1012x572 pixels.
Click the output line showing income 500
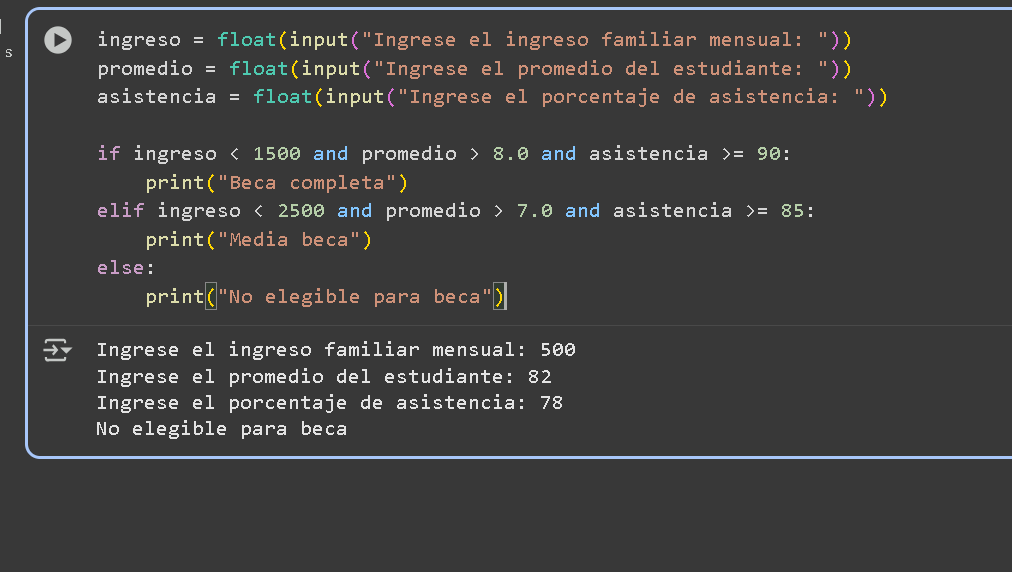pyautogui.click(x=335, y=350)
